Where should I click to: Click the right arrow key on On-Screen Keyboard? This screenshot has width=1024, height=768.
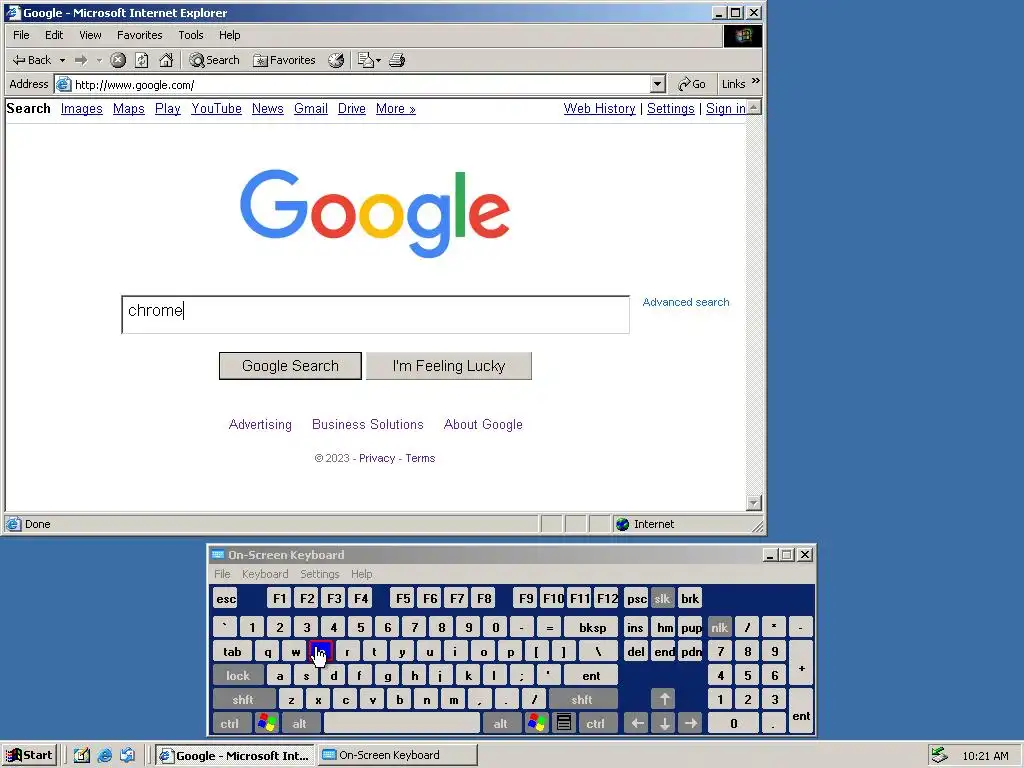(690, 723)
